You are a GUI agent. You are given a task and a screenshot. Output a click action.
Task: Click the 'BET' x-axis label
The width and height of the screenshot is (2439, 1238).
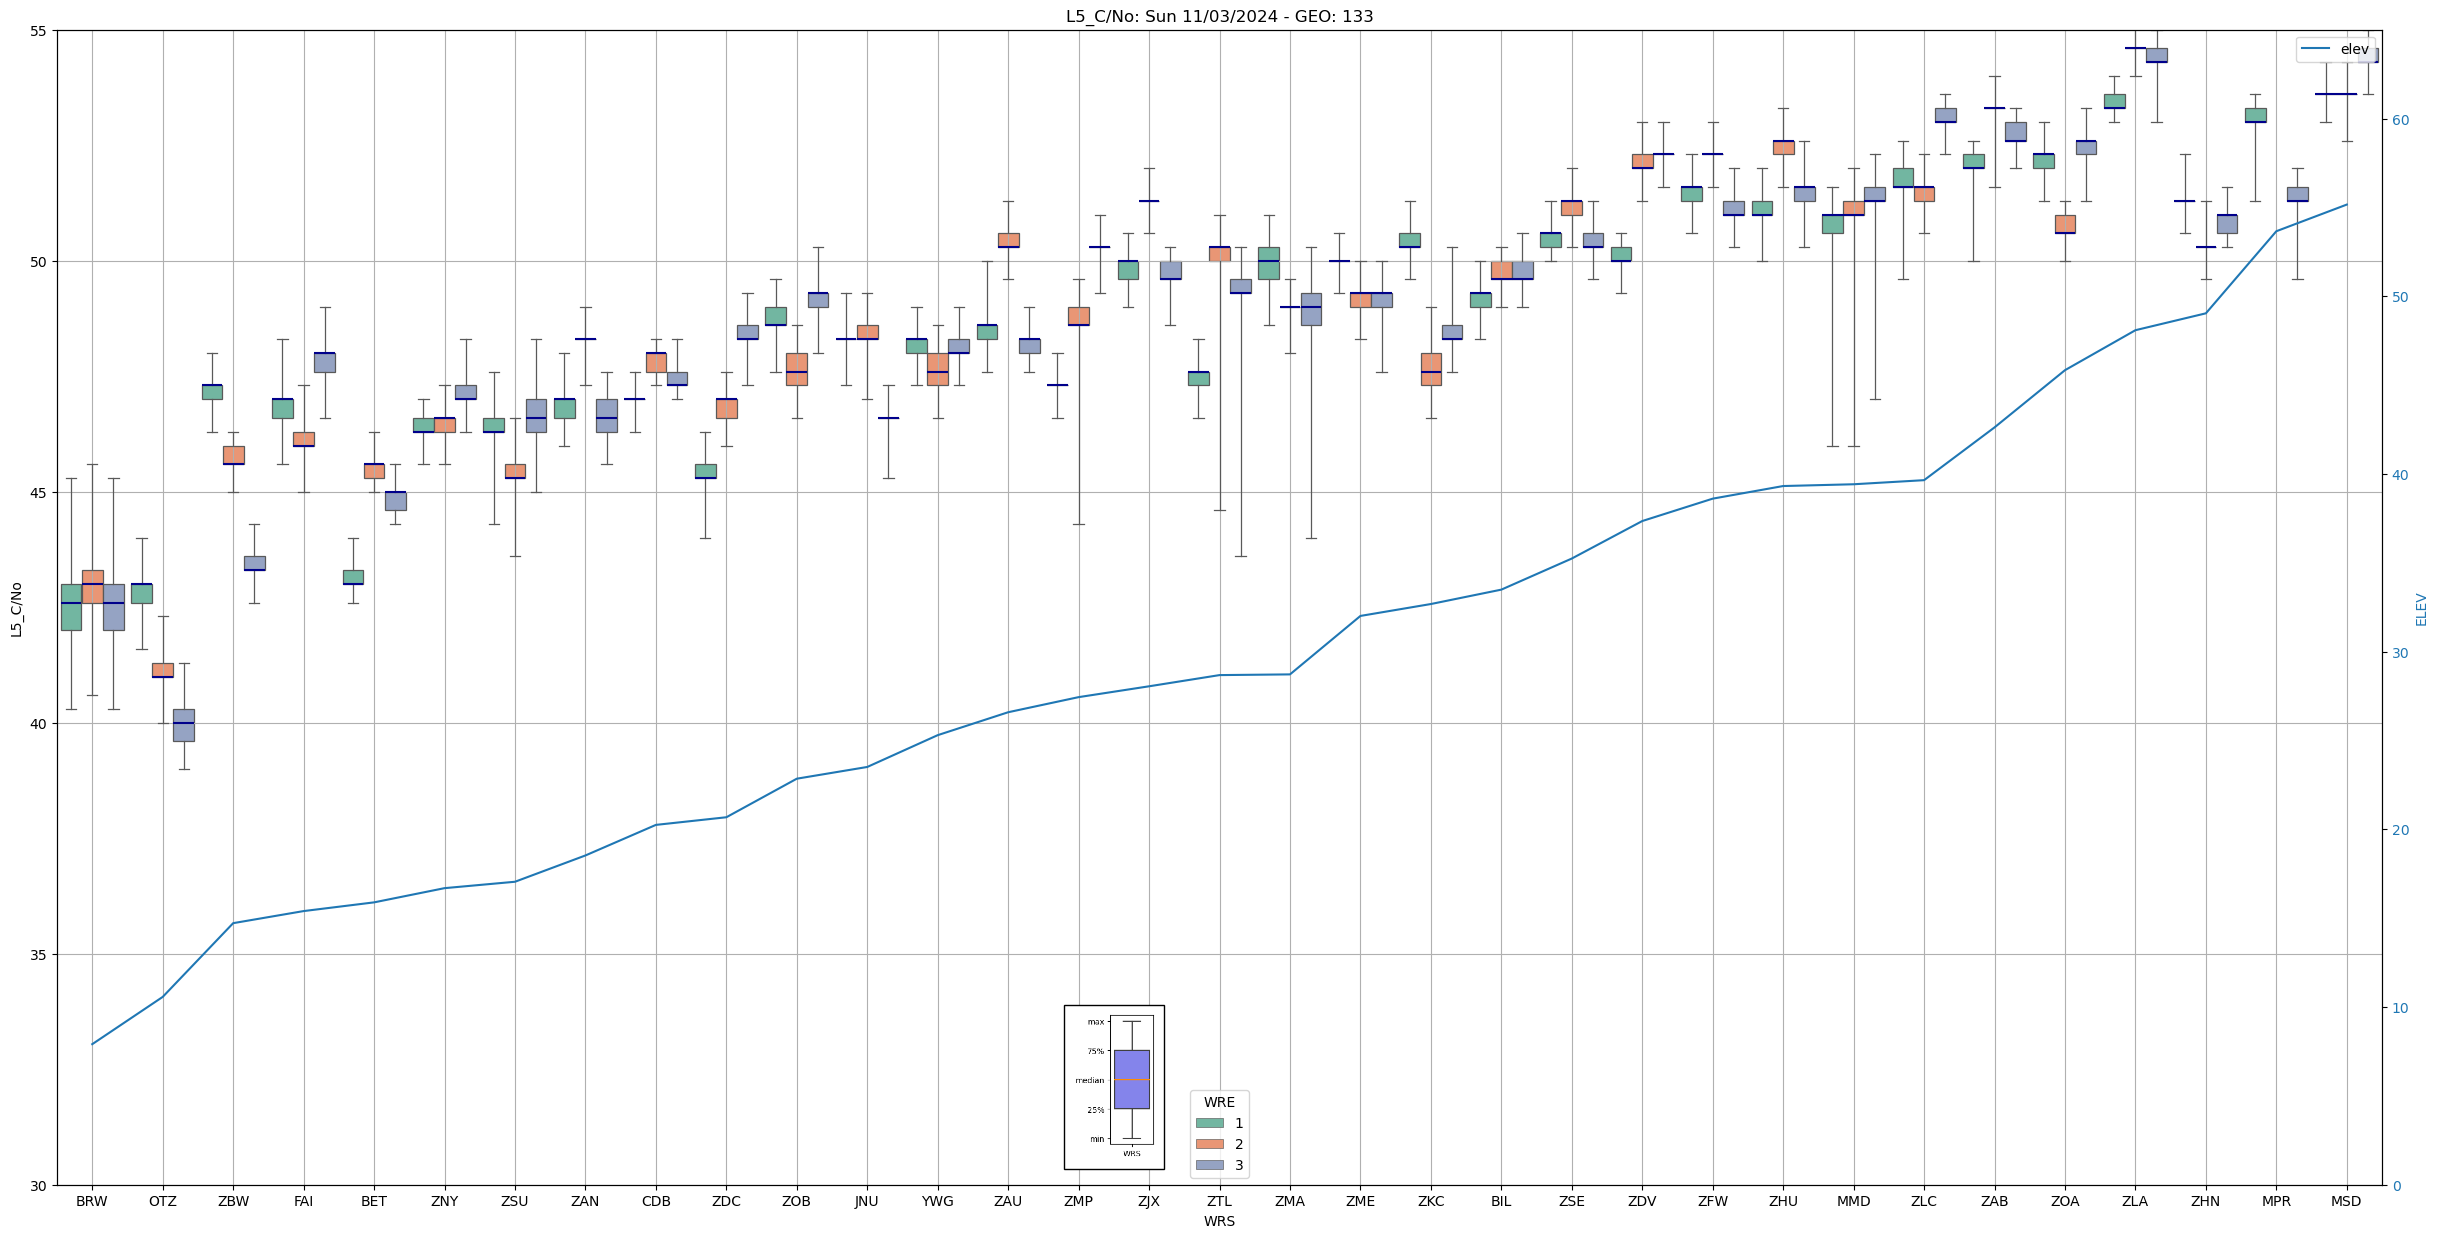click(374, 1201)
